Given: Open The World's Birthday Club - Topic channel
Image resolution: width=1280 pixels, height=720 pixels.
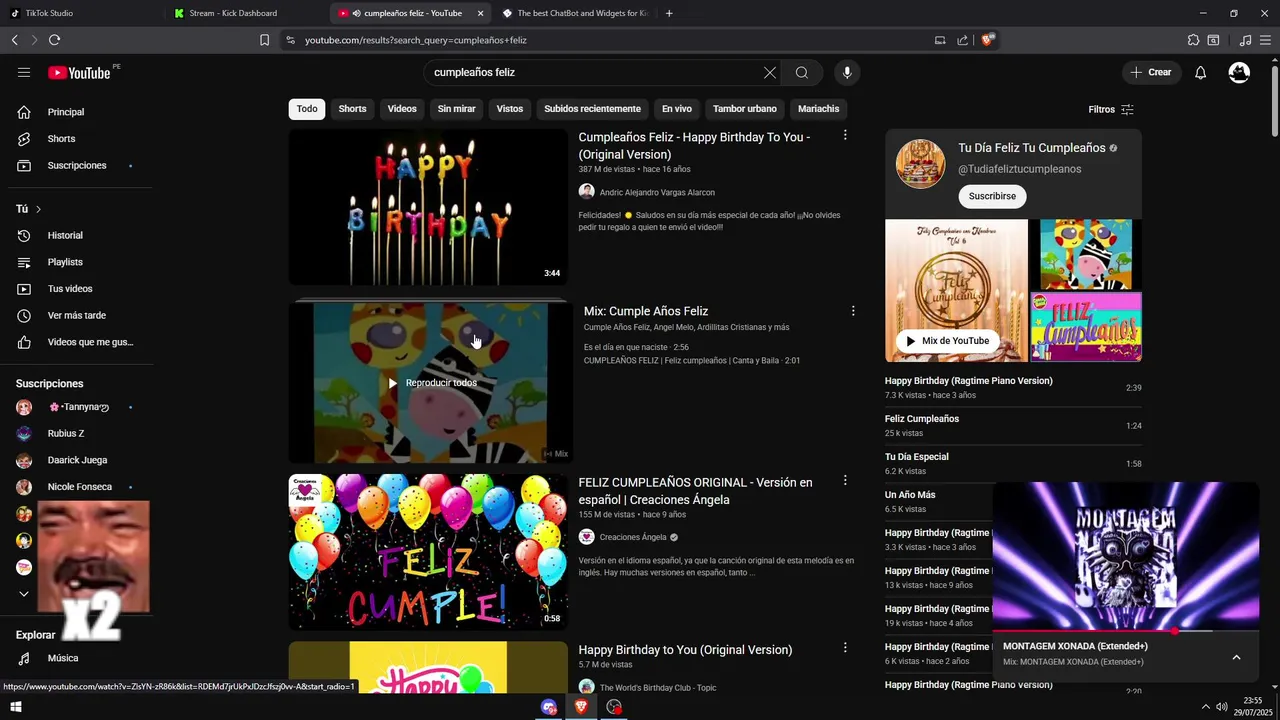Looking at the screenshot, I should click(x=658, y=687).
